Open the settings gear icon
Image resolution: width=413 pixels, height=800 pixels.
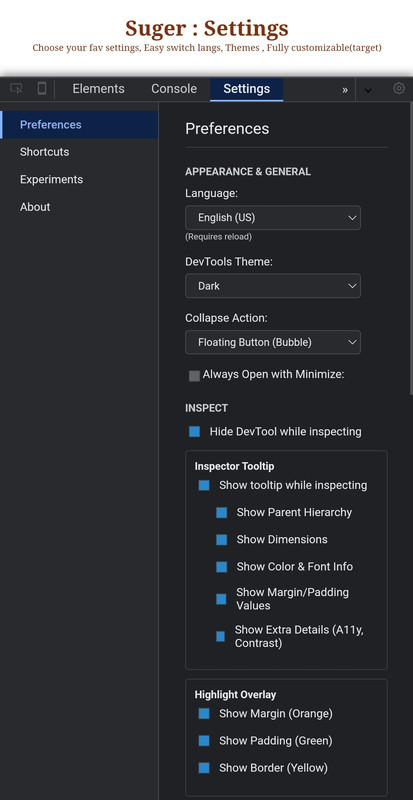399,89
